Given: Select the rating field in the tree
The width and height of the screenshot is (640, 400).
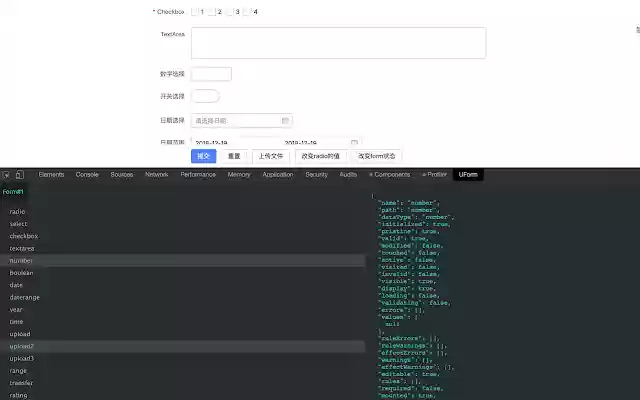Looking at the screenshot, I should (x=18, y=395).
